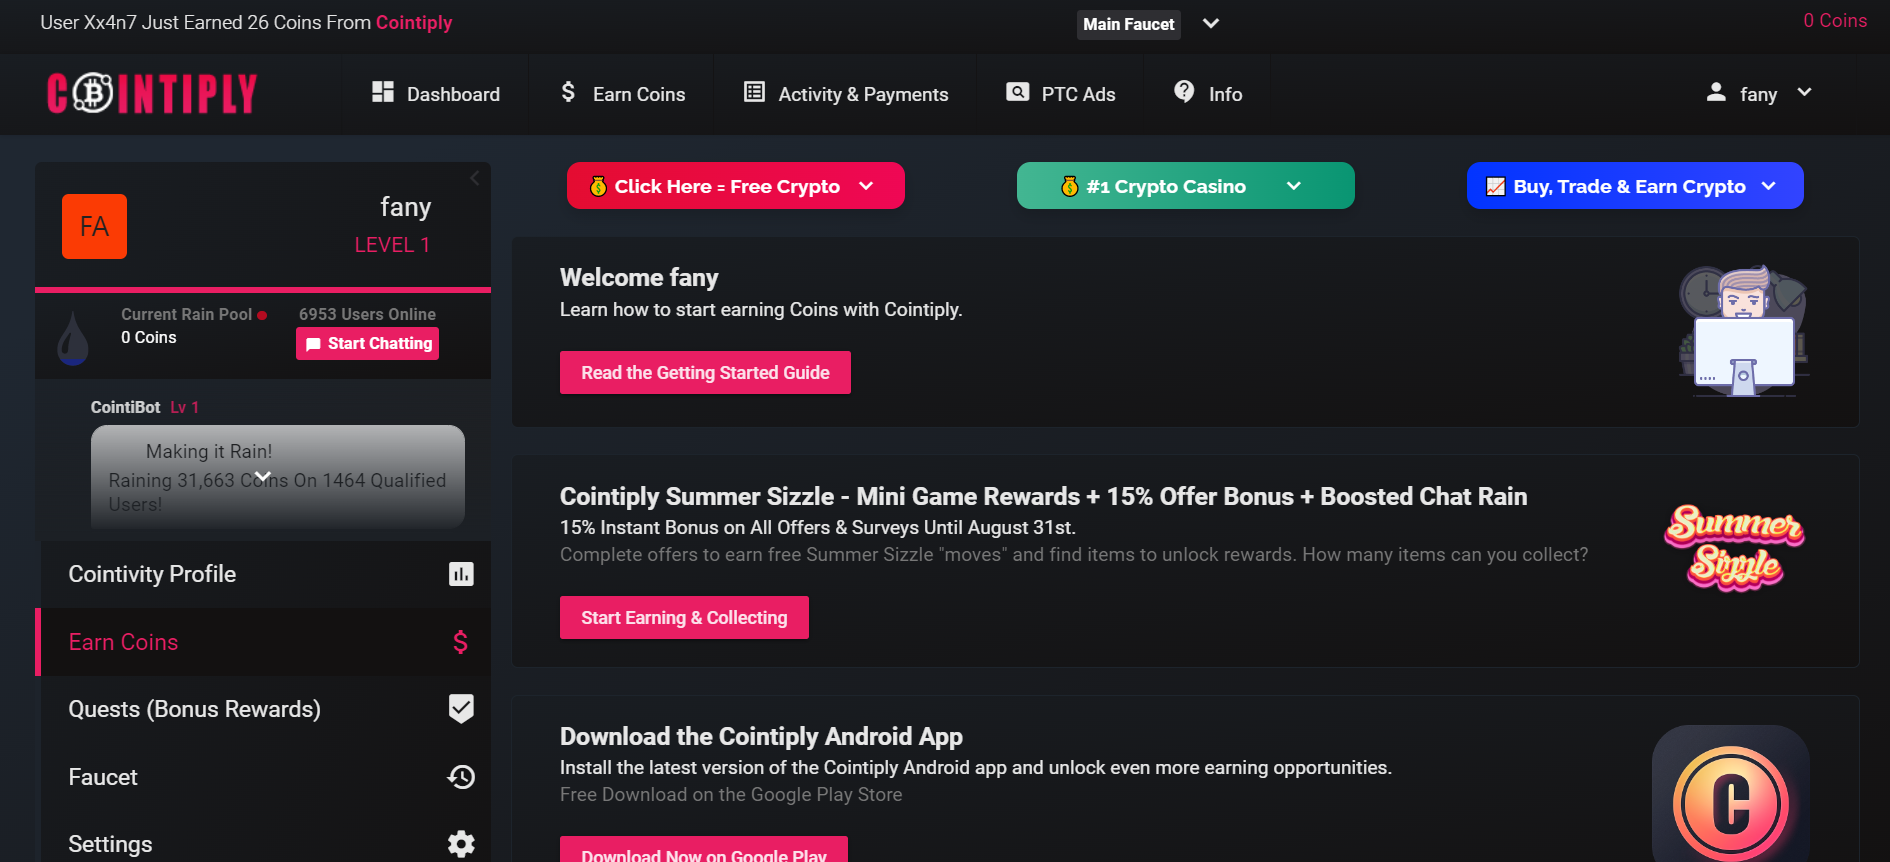Expand the chat with the down chevron
This screenshot has width=1890, height=862.
(263, 477)
